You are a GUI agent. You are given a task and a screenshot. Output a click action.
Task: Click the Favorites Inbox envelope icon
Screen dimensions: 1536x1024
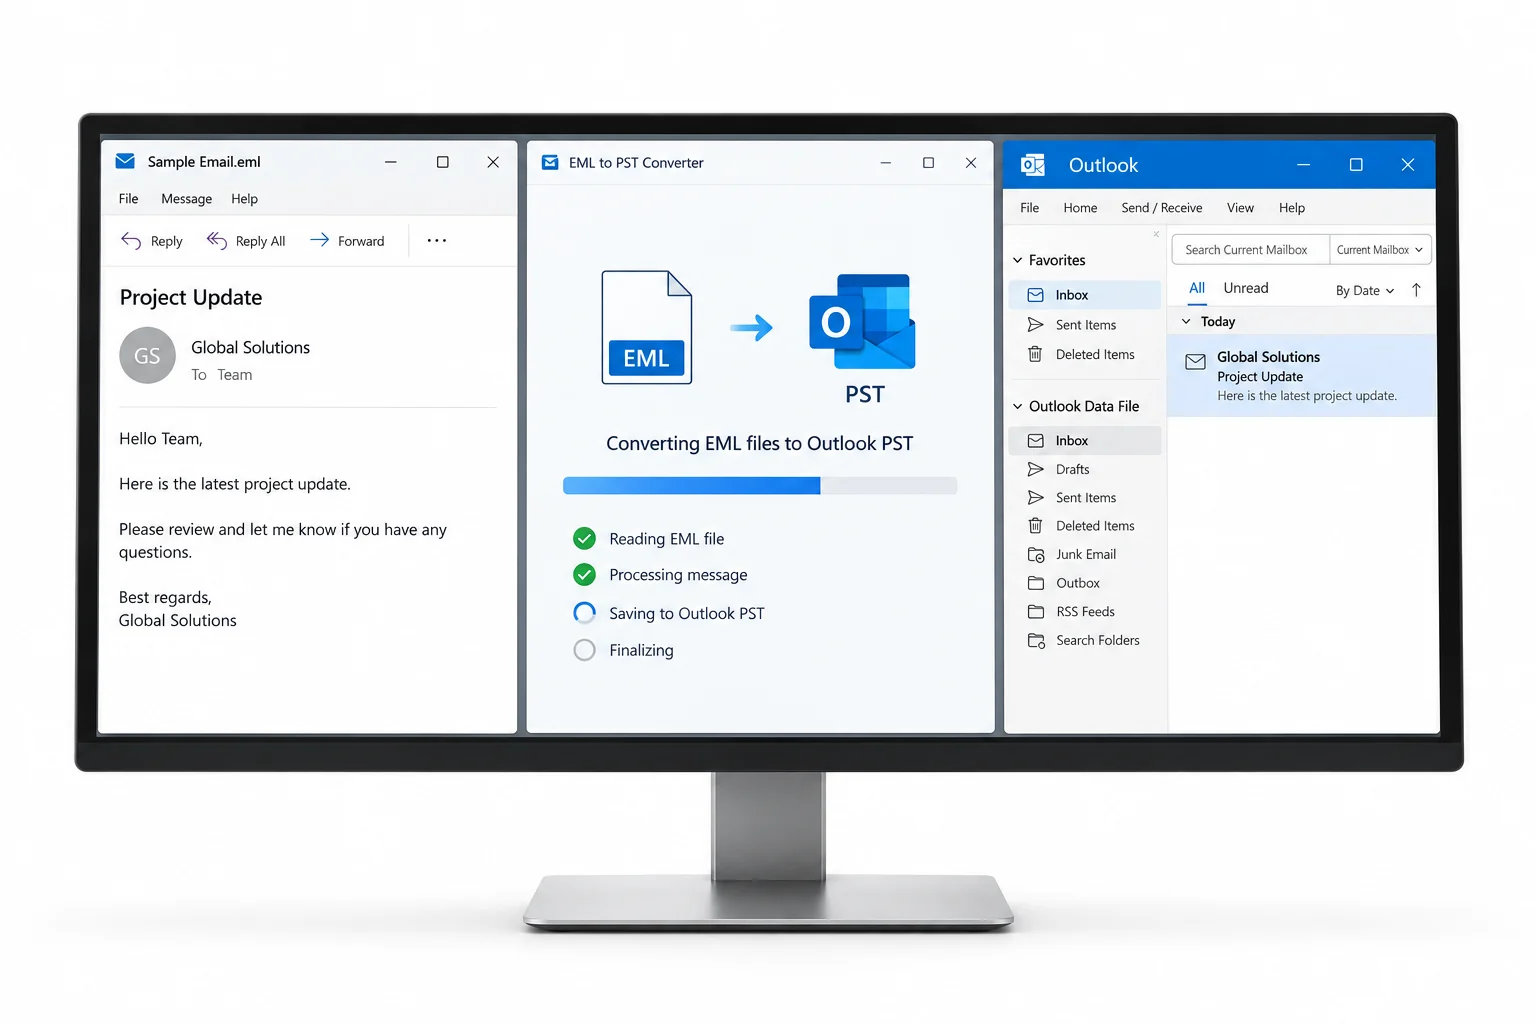pyautogui.click(x=1036, y=295)
